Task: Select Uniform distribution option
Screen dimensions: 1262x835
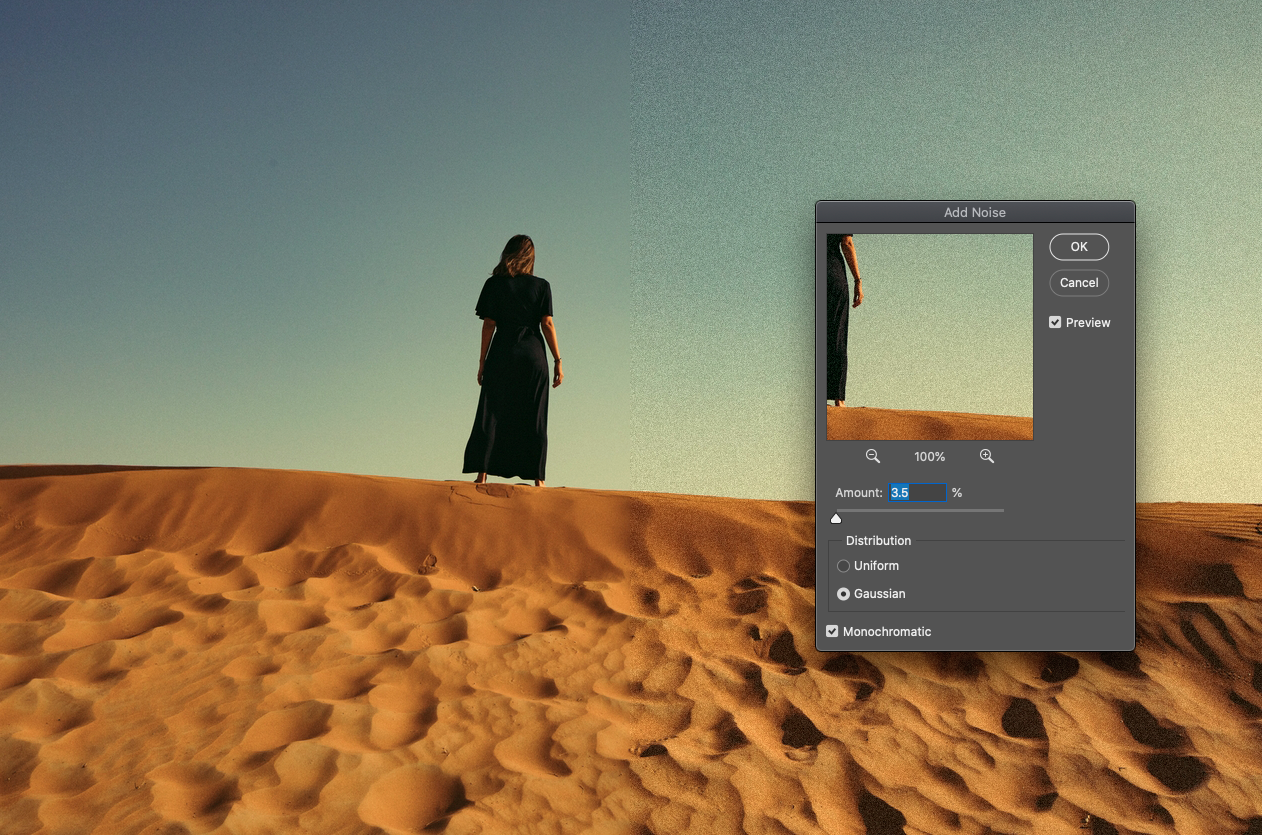Action: [843, 566]
